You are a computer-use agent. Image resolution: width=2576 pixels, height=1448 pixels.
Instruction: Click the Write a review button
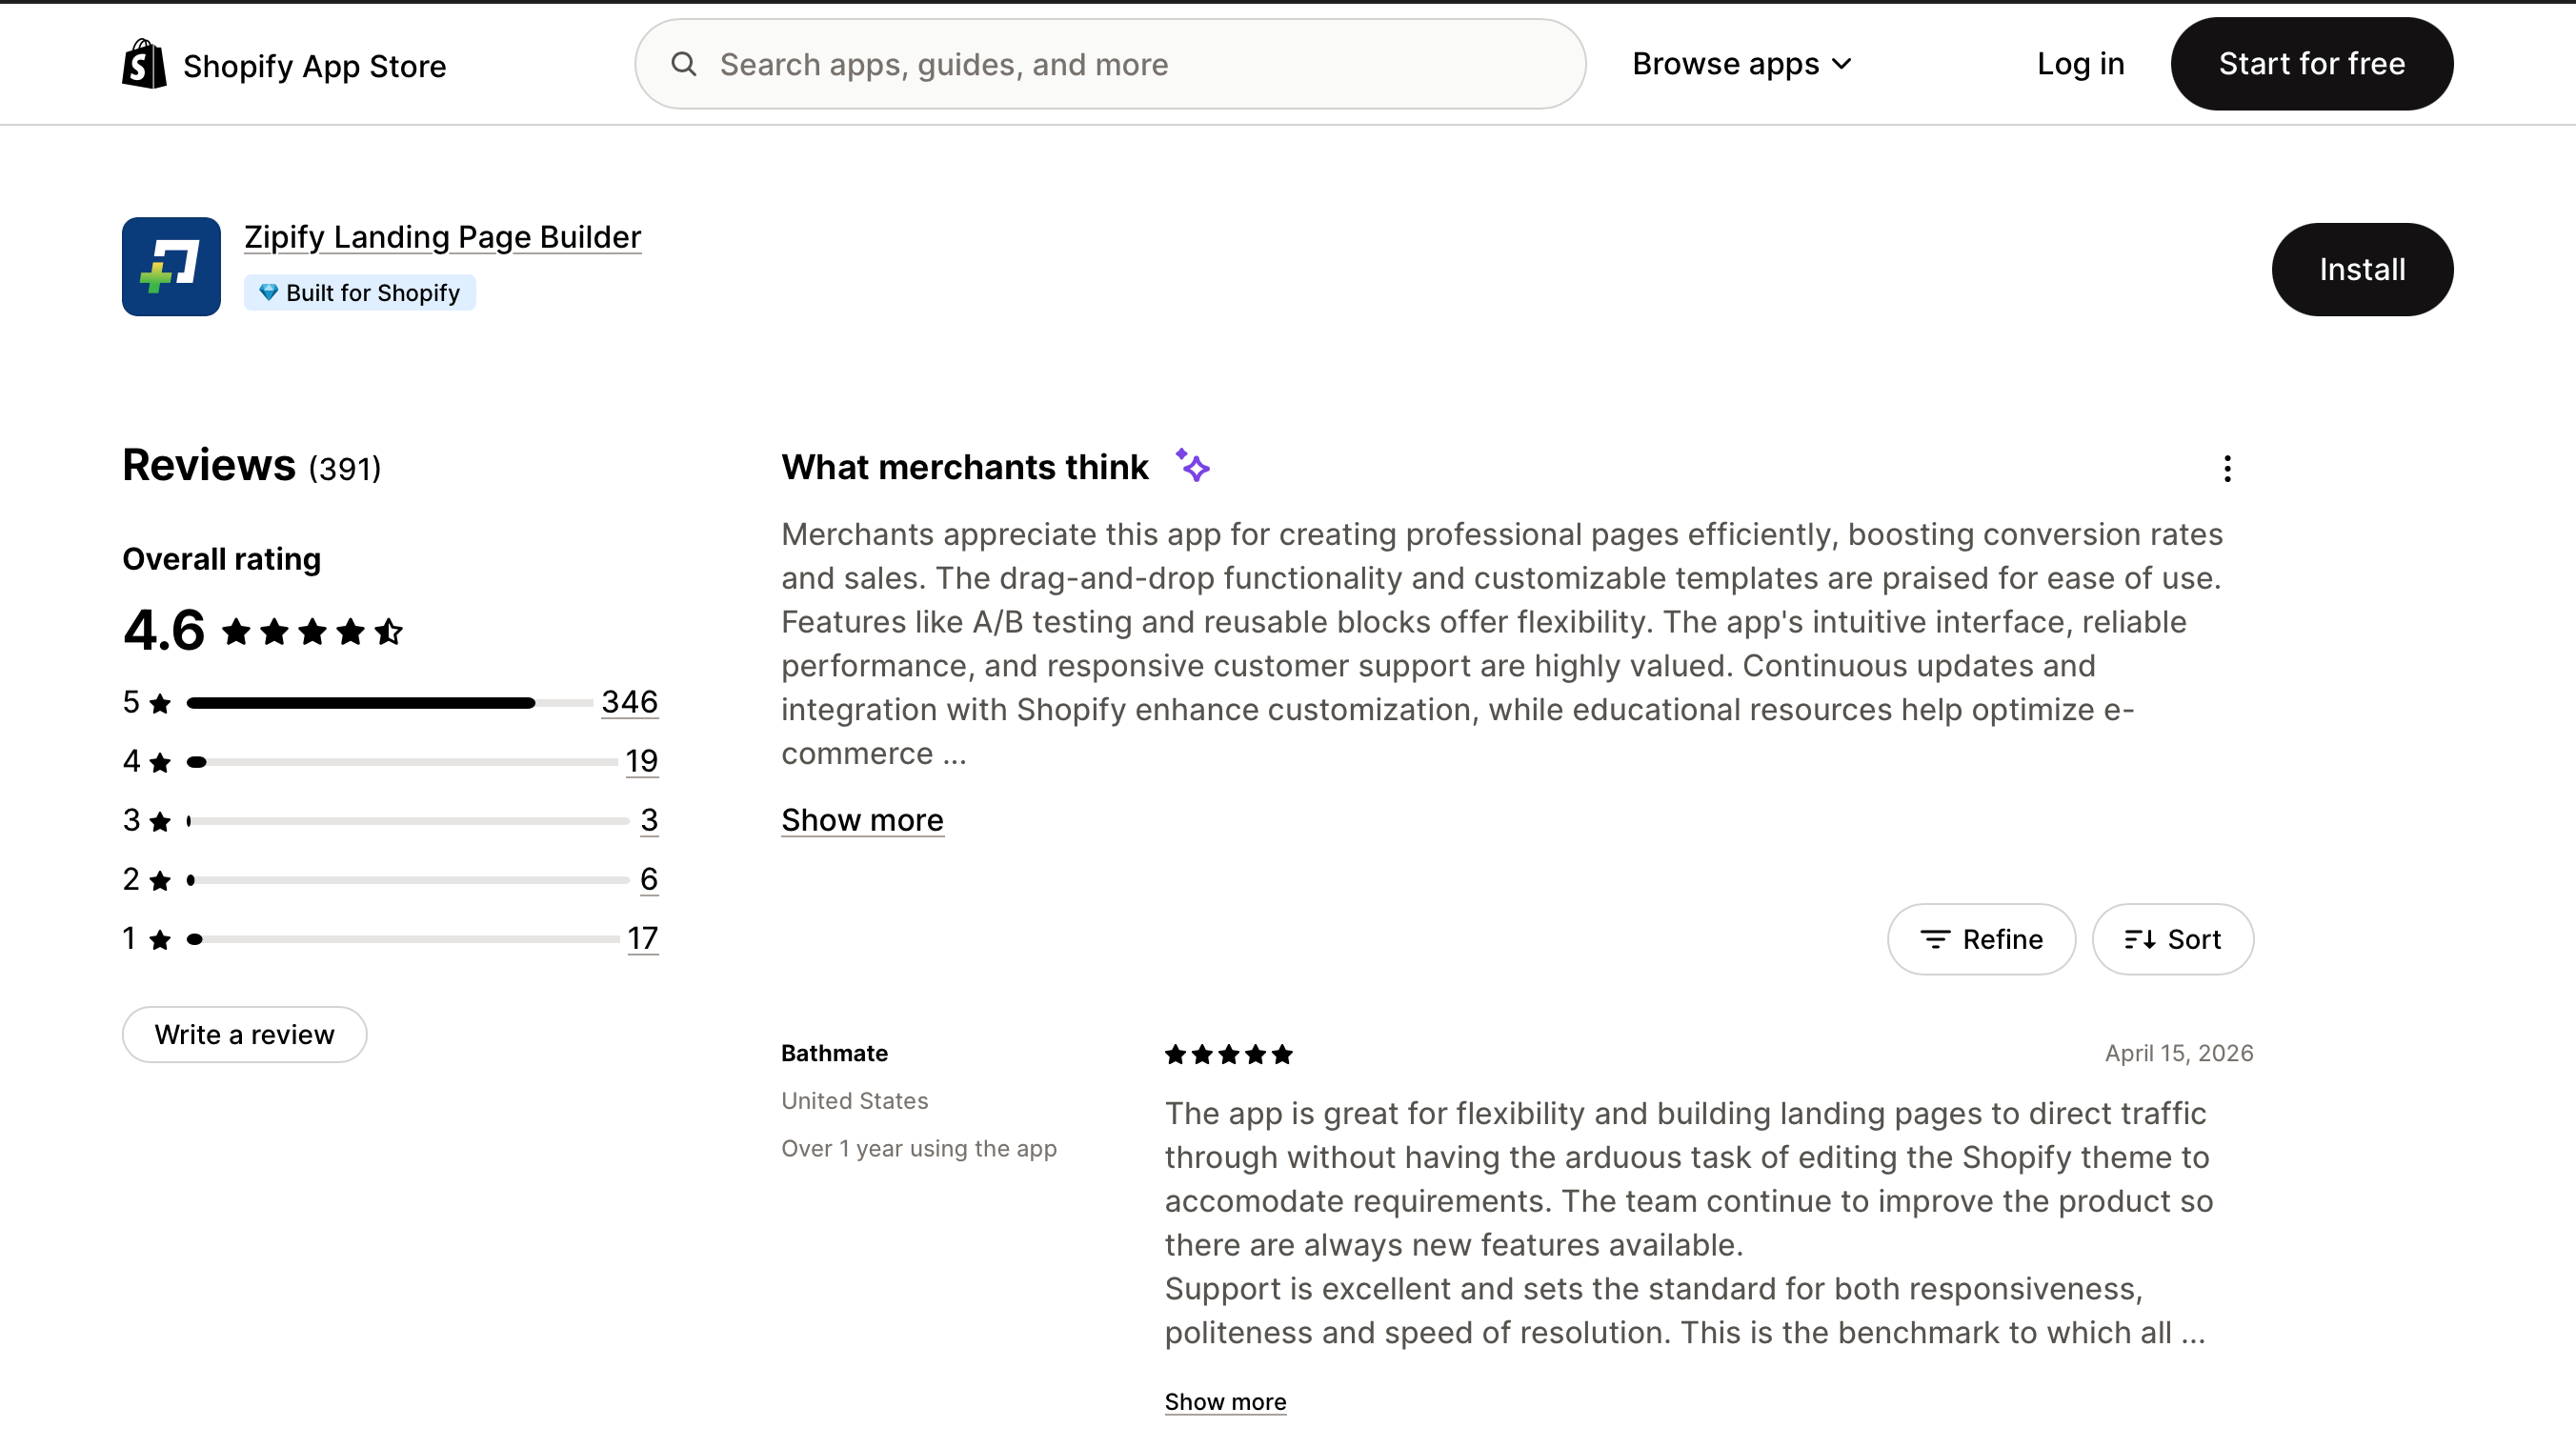pyautogui.click(x=244, y=1034)
